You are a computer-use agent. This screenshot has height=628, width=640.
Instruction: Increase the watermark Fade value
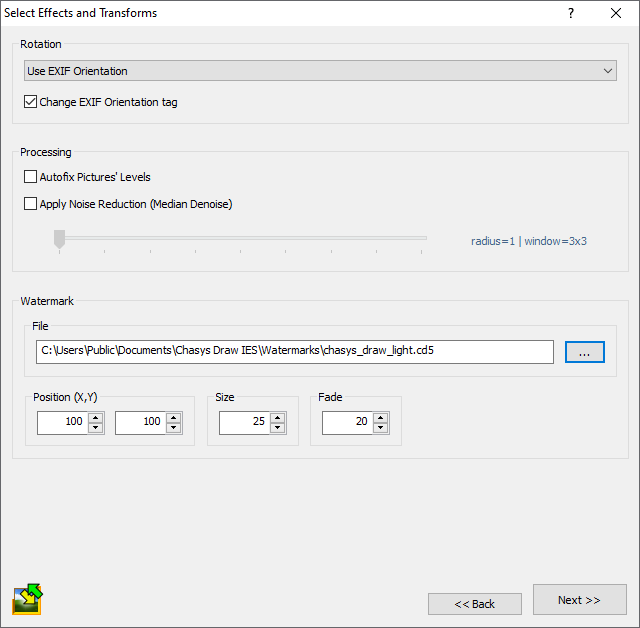coord(381,417)
